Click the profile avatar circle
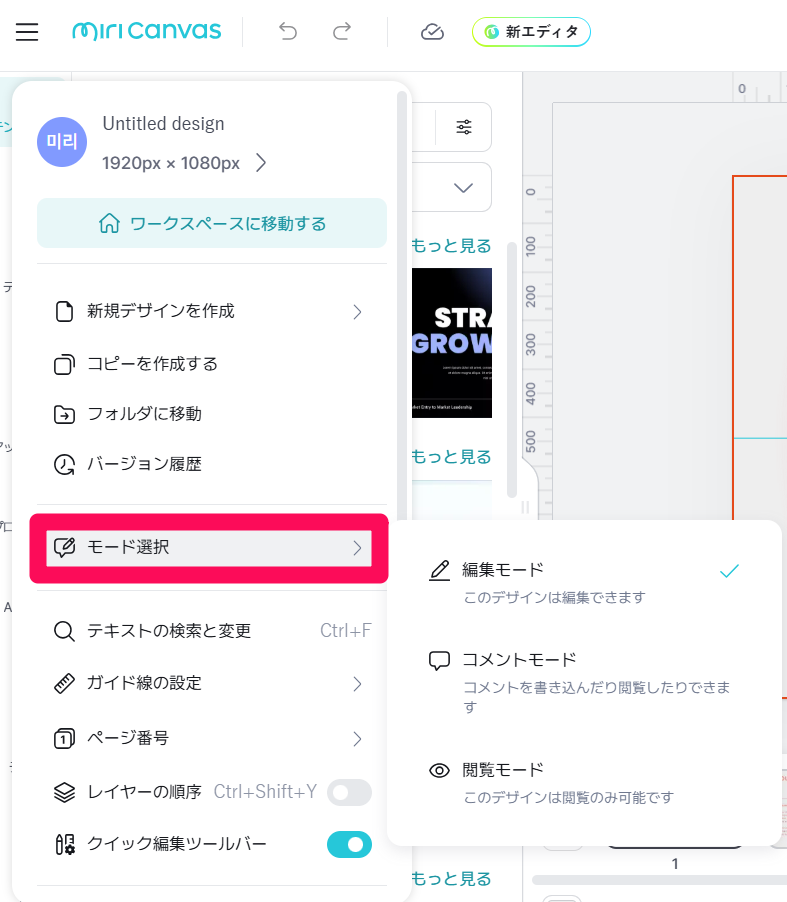Image resolution: width=787 pixels, height=902 pixels. (x=62, y=142)
